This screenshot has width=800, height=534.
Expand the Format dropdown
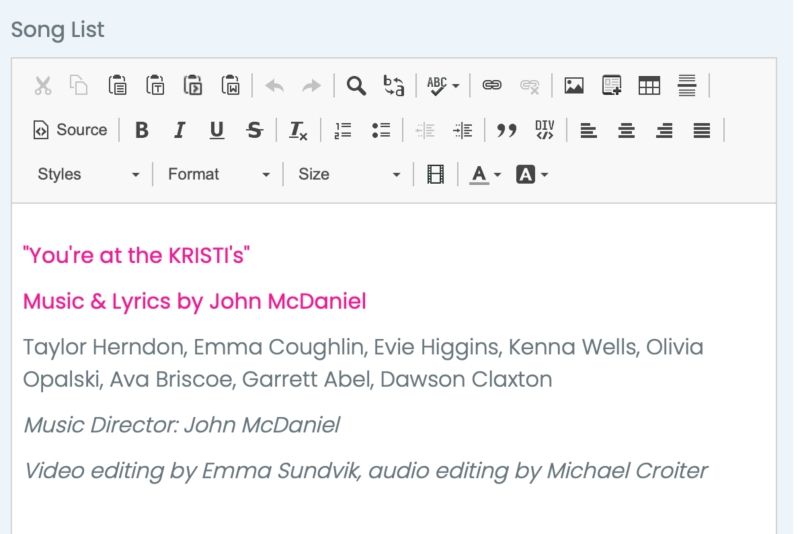(218, 174)
